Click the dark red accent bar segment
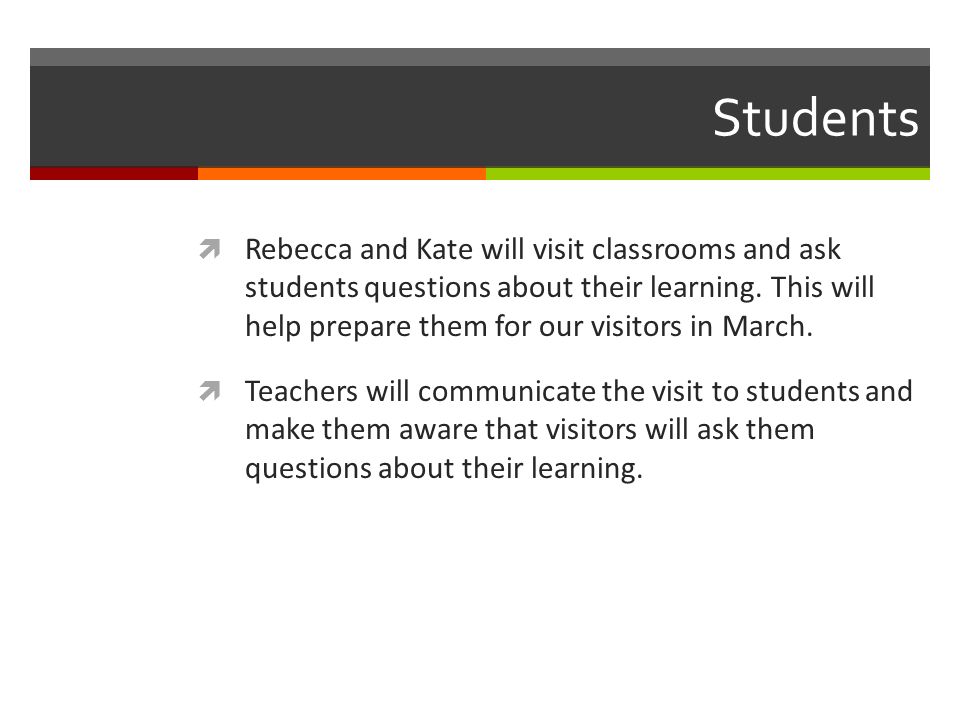Viewport: 960px width, 720px height. (114, 173)
